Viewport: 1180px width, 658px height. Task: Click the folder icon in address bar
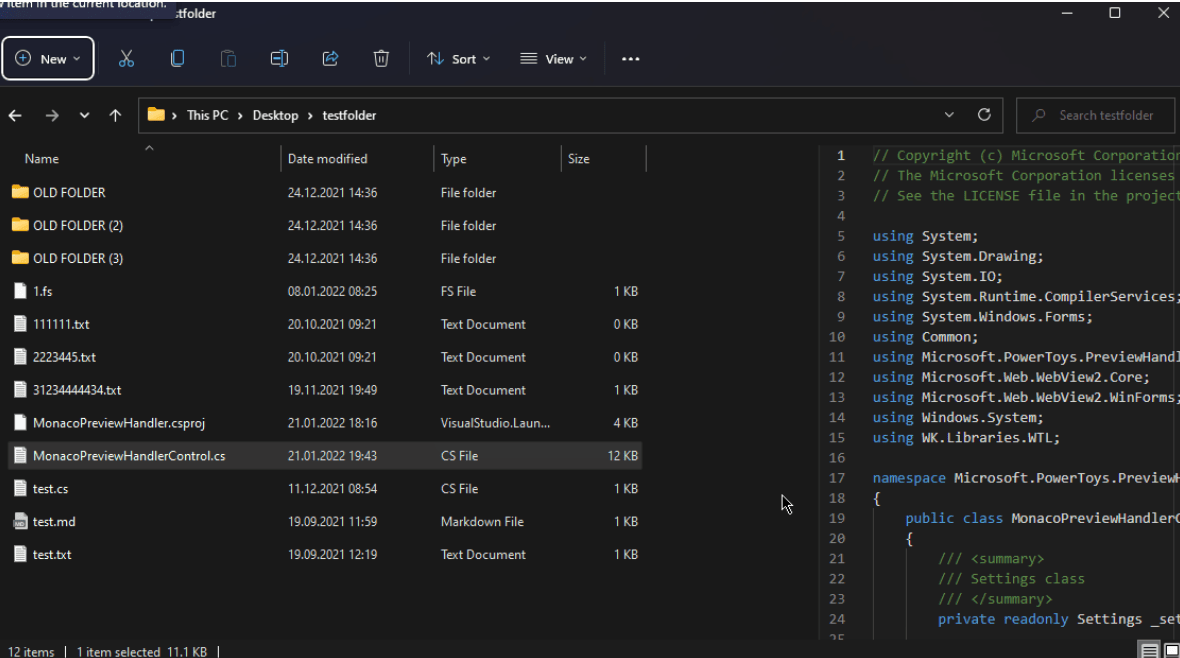156,114
